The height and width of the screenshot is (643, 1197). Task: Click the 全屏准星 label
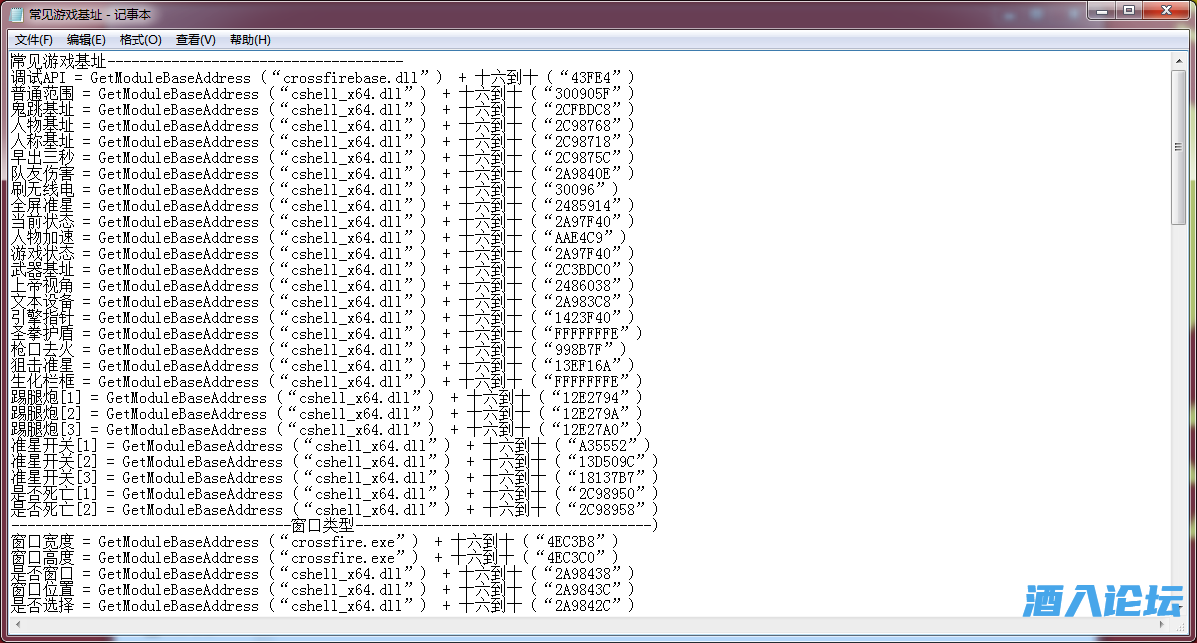[x=43, y=206]
